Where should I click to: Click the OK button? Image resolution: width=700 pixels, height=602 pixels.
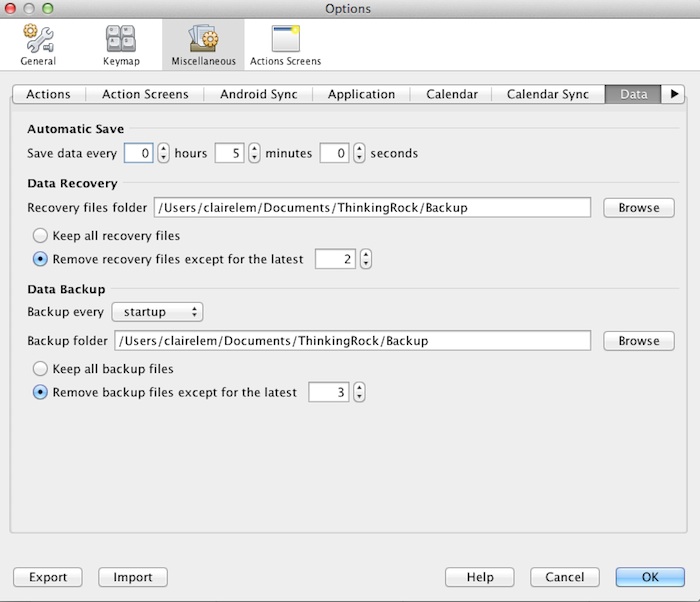[650, 577]
